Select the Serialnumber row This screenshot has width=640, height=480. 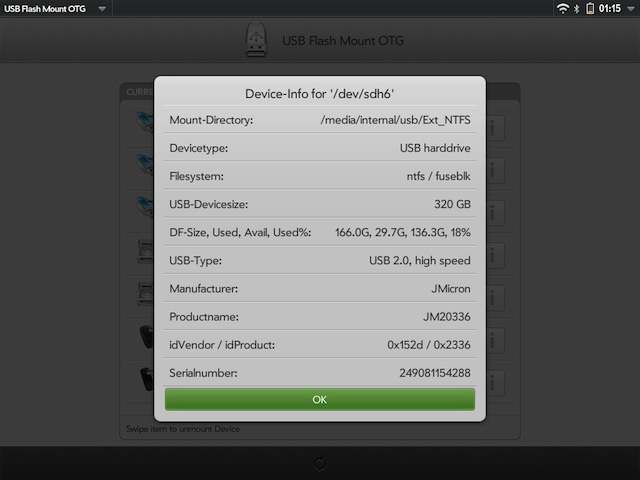point(320,373)
